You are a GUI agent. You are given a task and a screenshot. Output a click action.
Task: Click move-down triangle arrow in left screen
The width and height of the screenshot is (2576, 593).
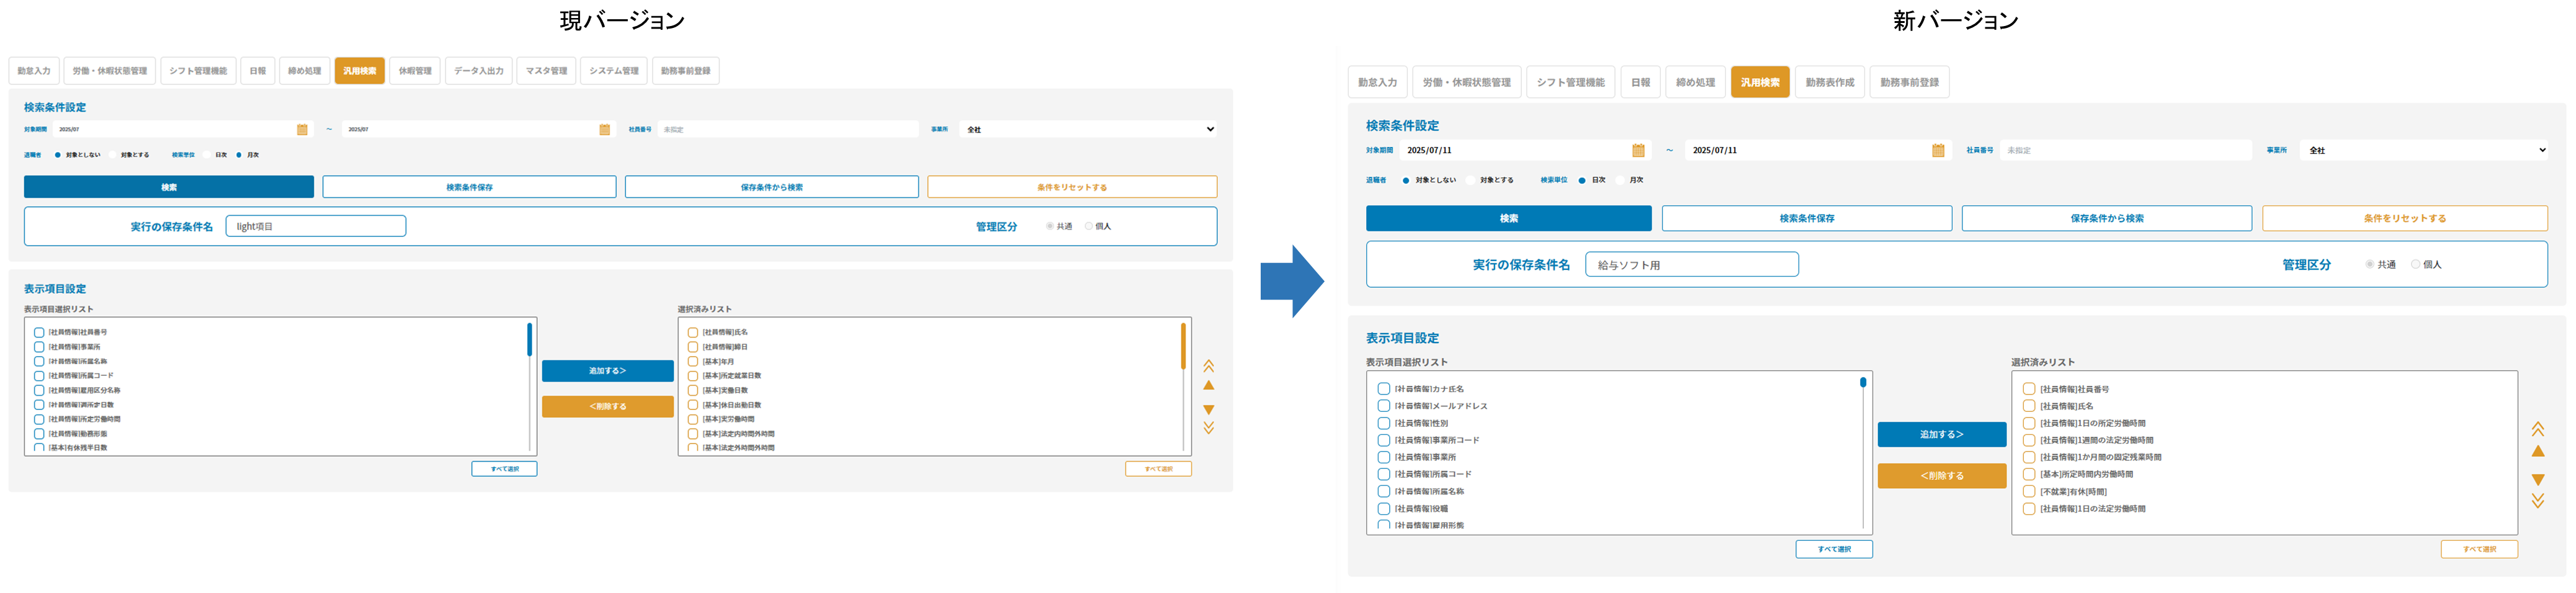[1209, 410]
